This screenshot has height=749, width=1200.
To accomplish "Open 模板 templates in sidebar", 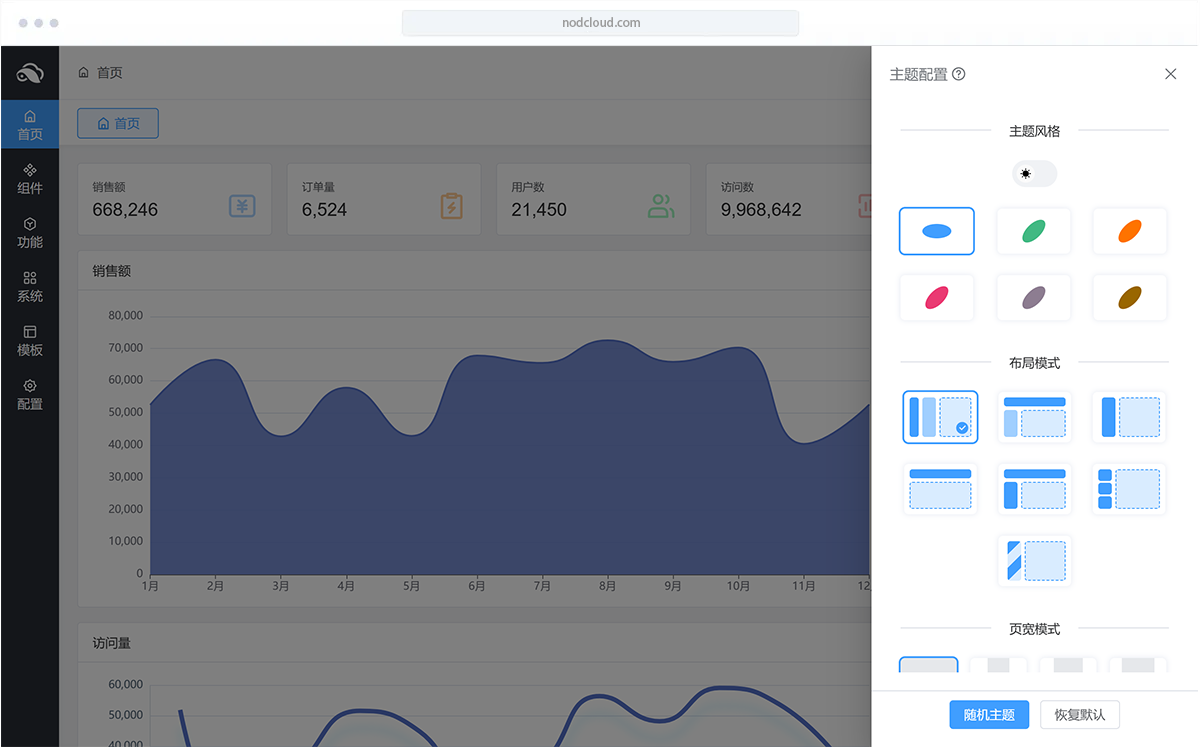I will tap(30, 340).
